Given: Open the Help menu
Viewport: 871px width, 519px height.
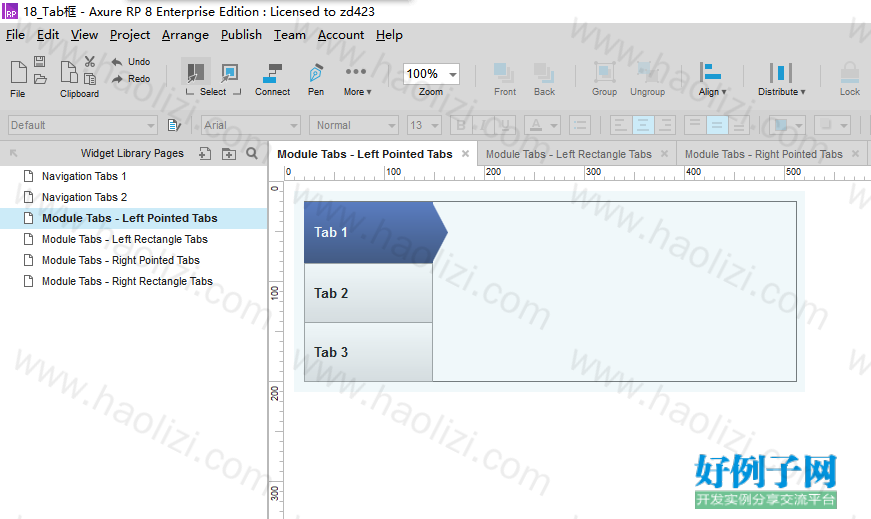Looking at the screenshot, I should (389, 35).
